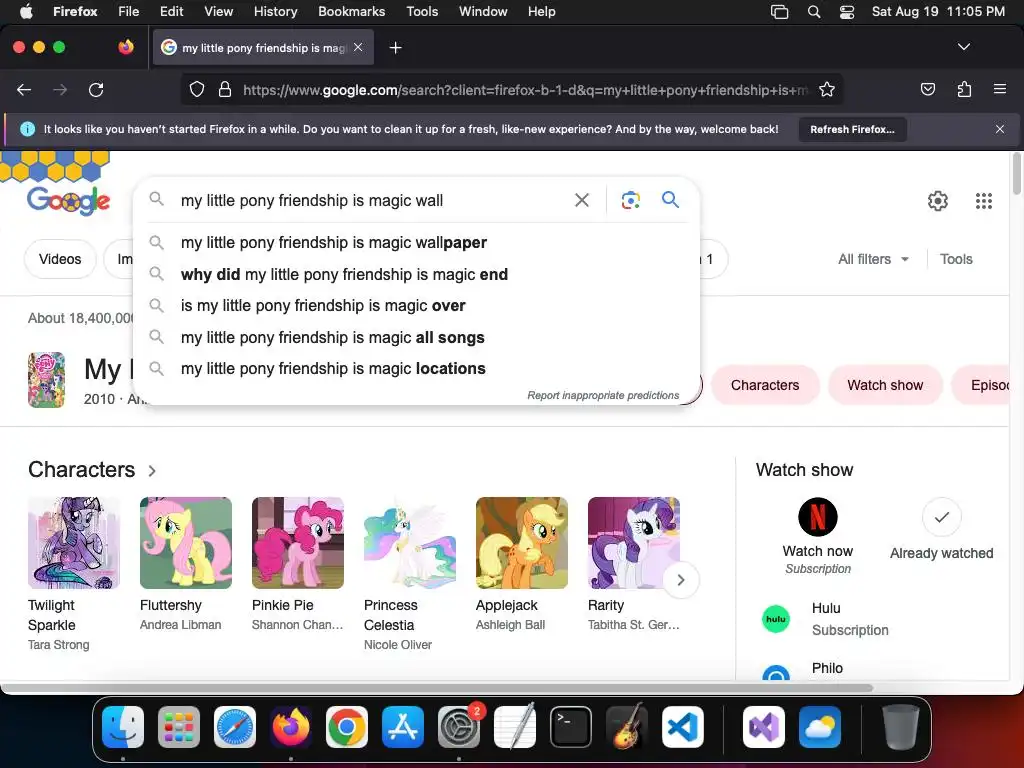The image size is (1024, 768).
Task: Select the Videos filter chip
Action: (60, 259)
